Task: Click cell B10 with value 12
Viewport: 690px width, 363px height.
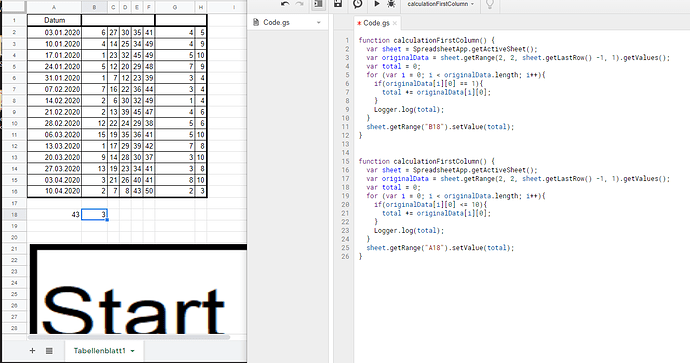Action: [x=94, y=123]
